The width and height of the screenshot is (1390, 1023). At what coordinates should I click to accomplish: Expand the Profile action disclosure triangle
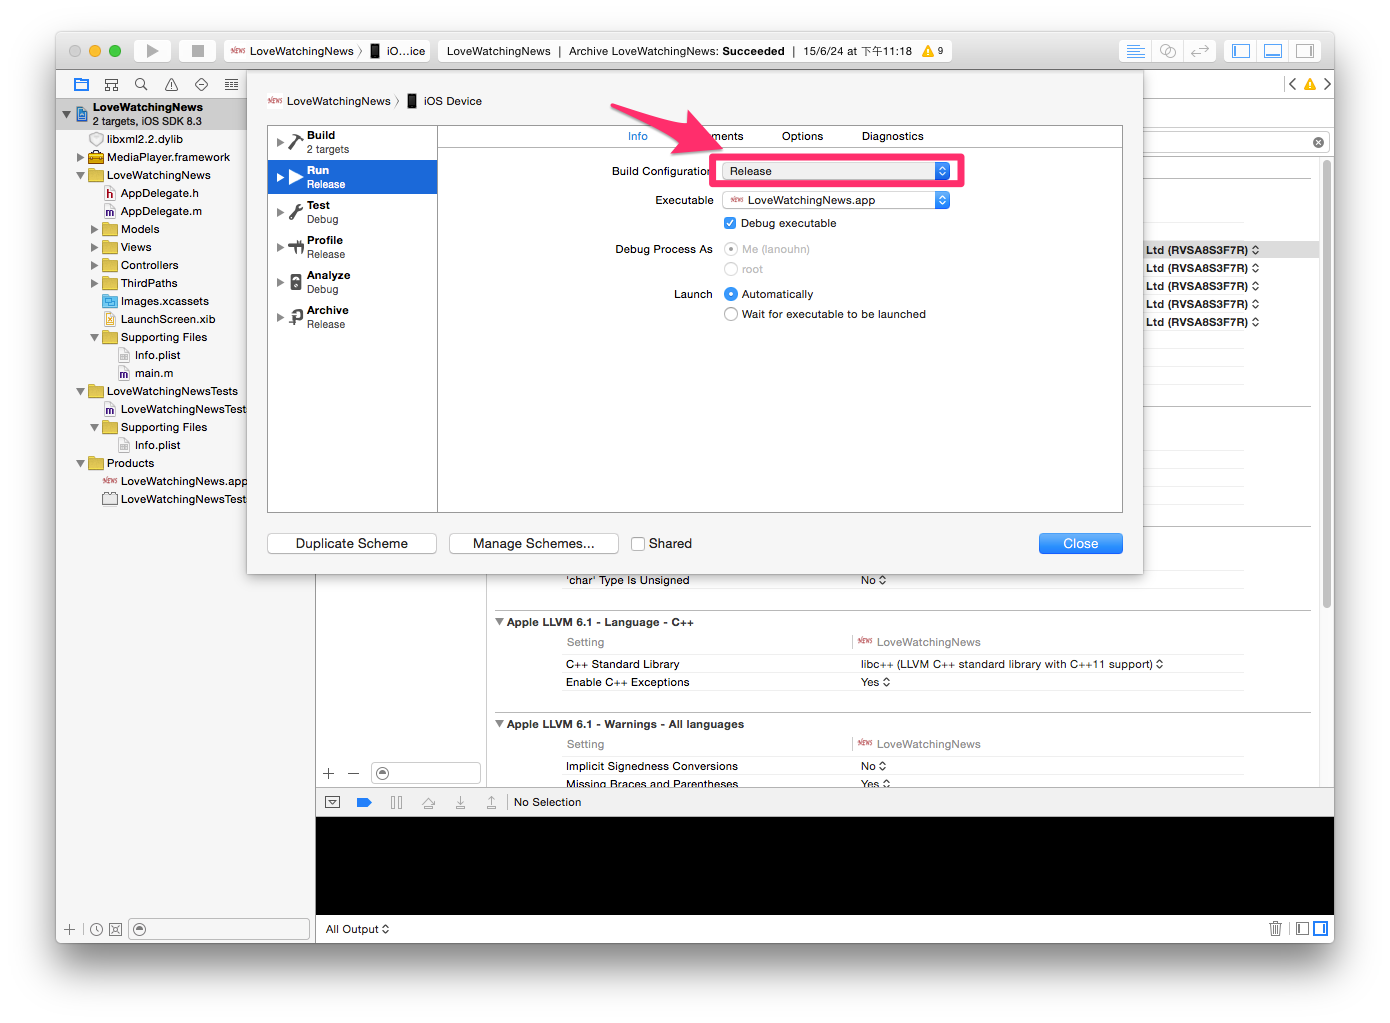(280, 247)
